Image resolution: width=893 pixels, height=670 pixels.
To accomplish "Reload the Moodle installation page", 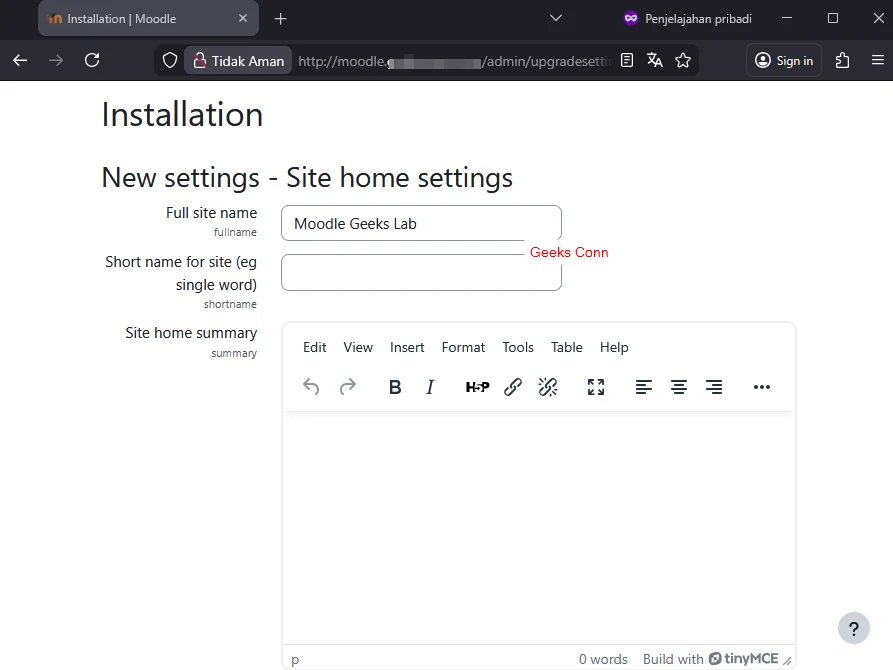I will click(92, 60).
